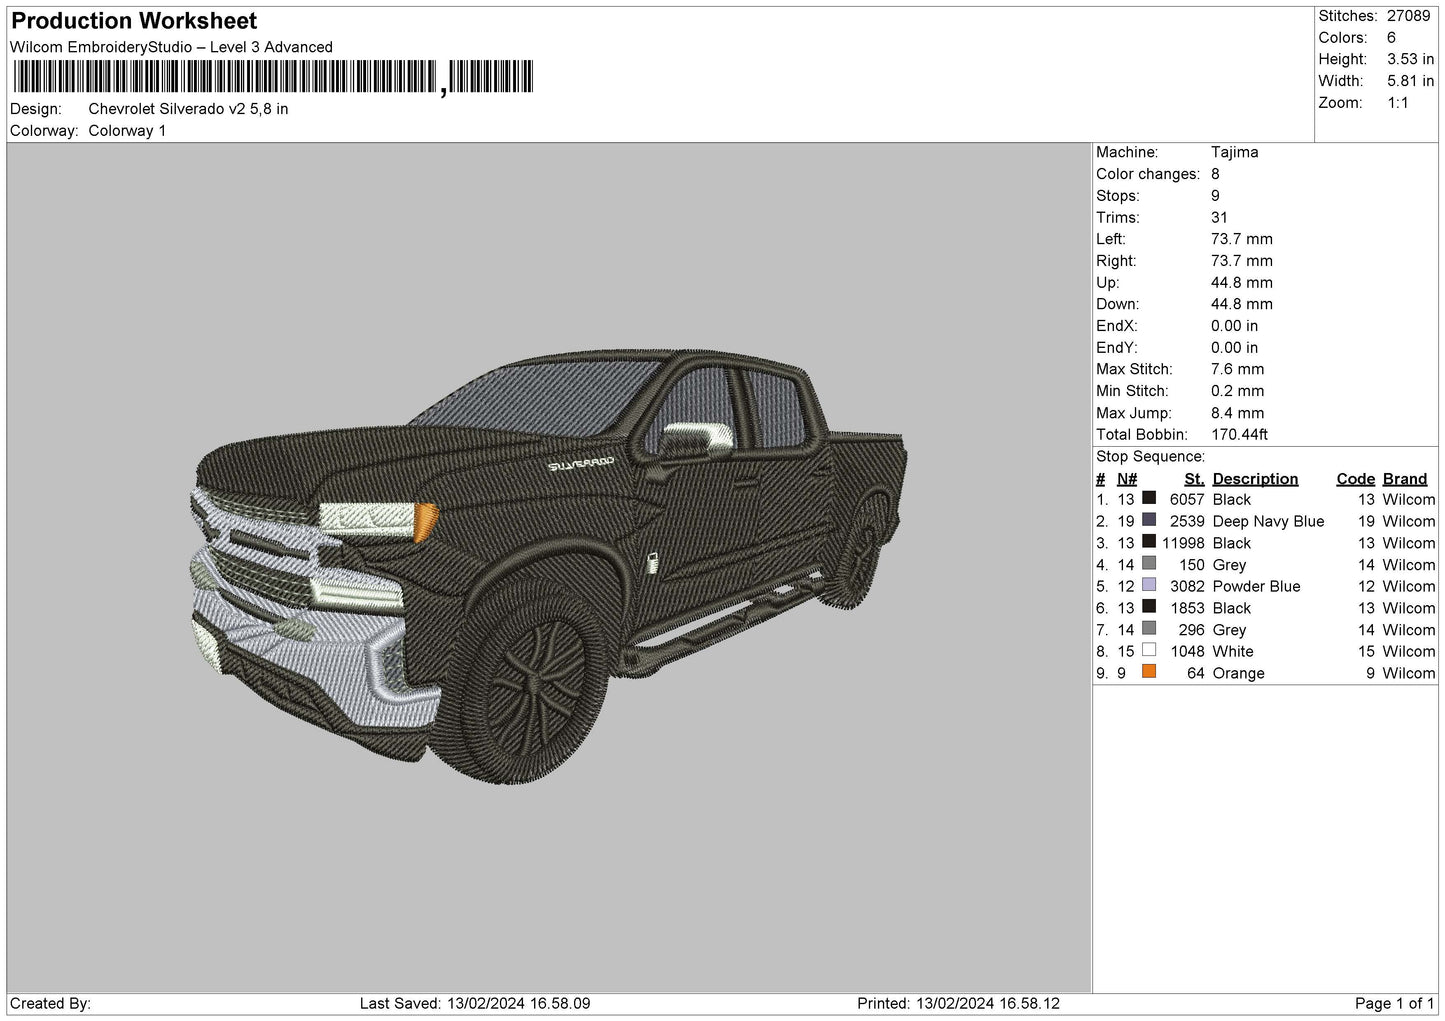Viewport: 1445px width, 1021px height.
Task: Click the Trims value '31'
Action: (1219, 217)
